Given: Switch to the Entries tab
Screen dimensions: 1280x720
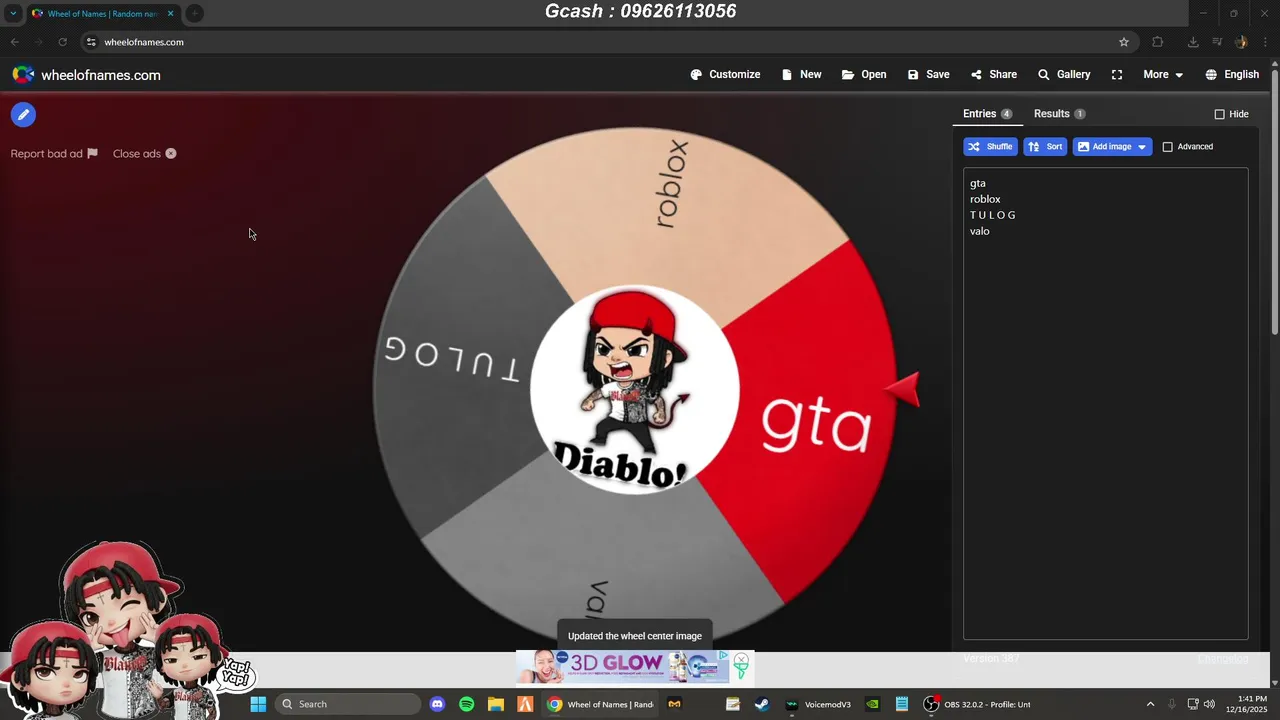Looking at the screenshot, I should pyautogui.click(x=987, y=114).
